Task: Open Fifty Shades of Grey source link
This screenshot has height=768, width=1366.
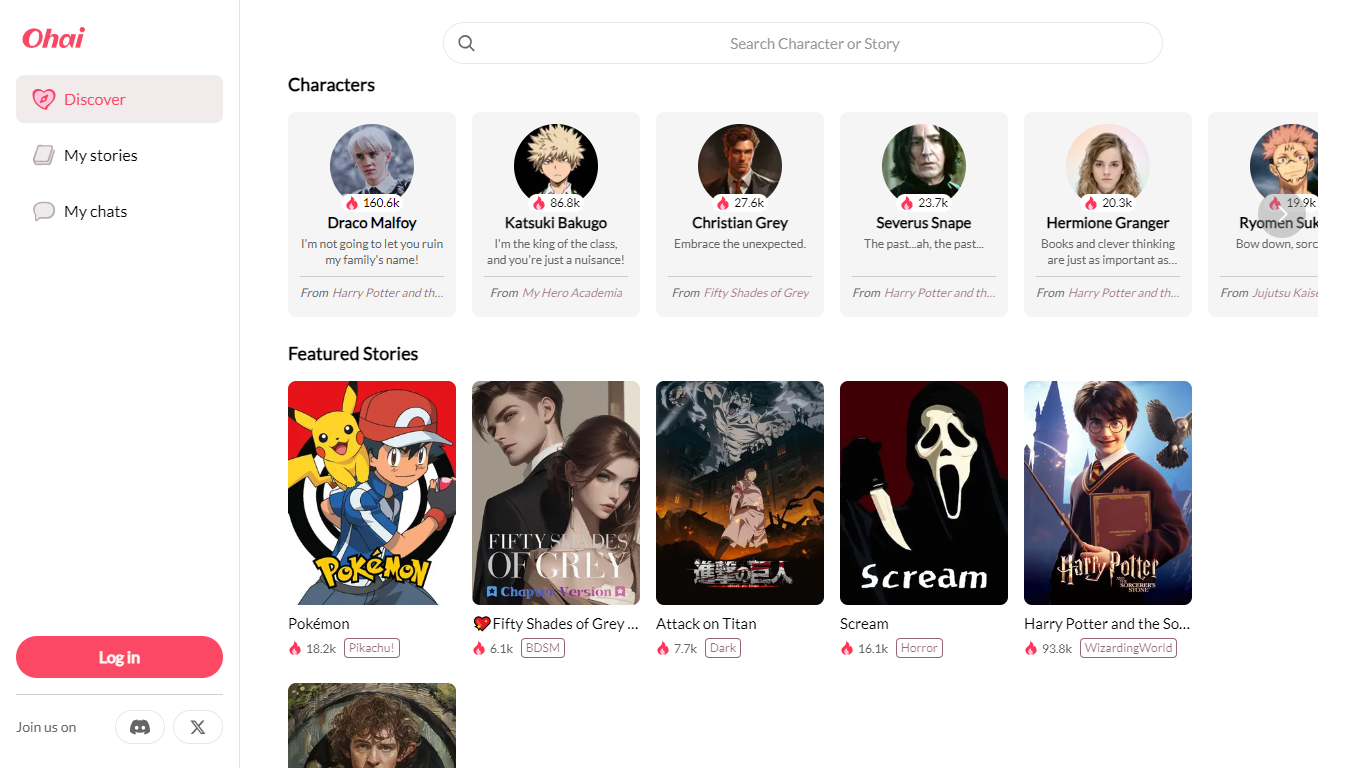Action: 756,293
